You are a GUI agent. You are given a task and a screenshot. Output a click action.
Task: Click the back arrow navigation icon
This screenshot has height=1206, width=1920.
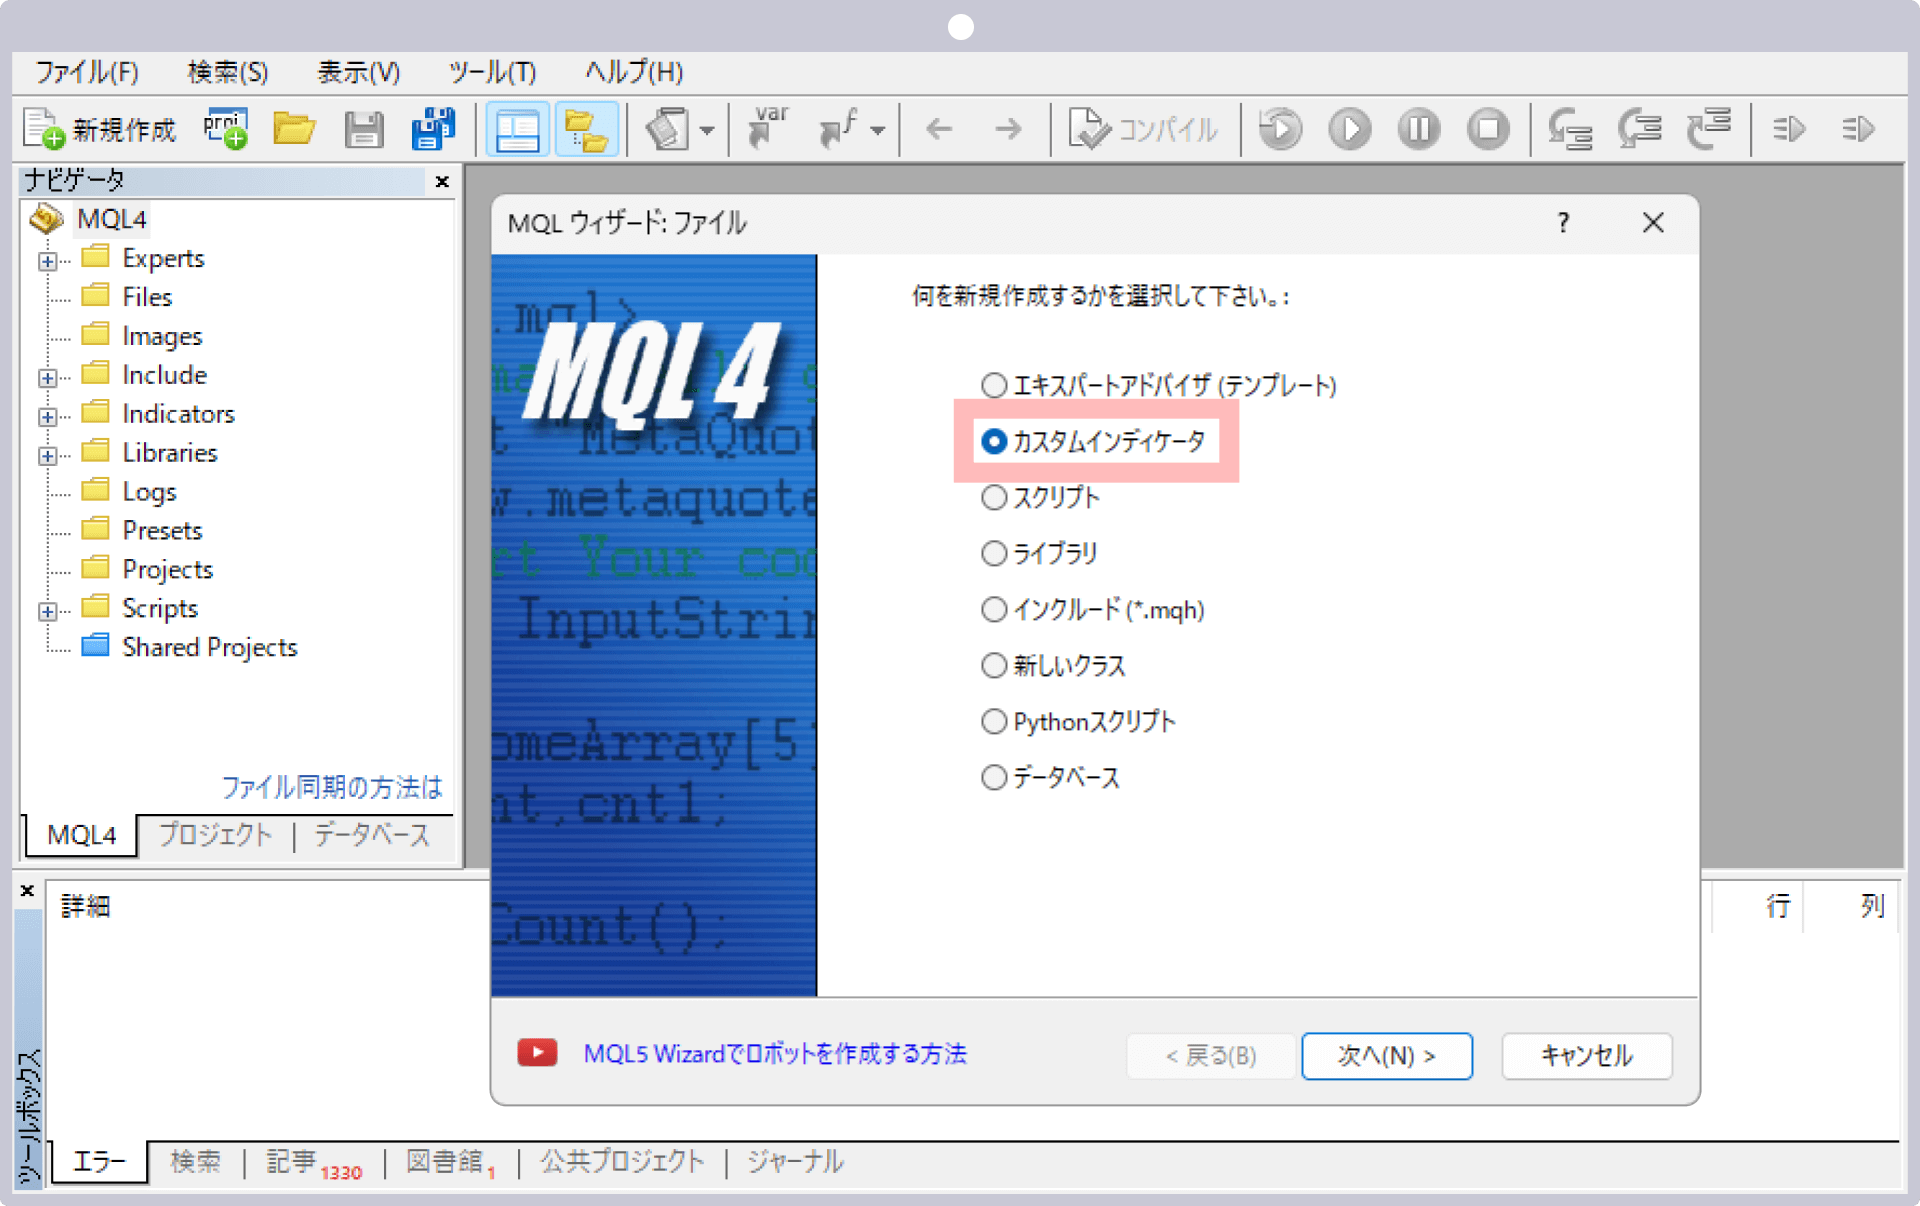[x=939, y=129]
